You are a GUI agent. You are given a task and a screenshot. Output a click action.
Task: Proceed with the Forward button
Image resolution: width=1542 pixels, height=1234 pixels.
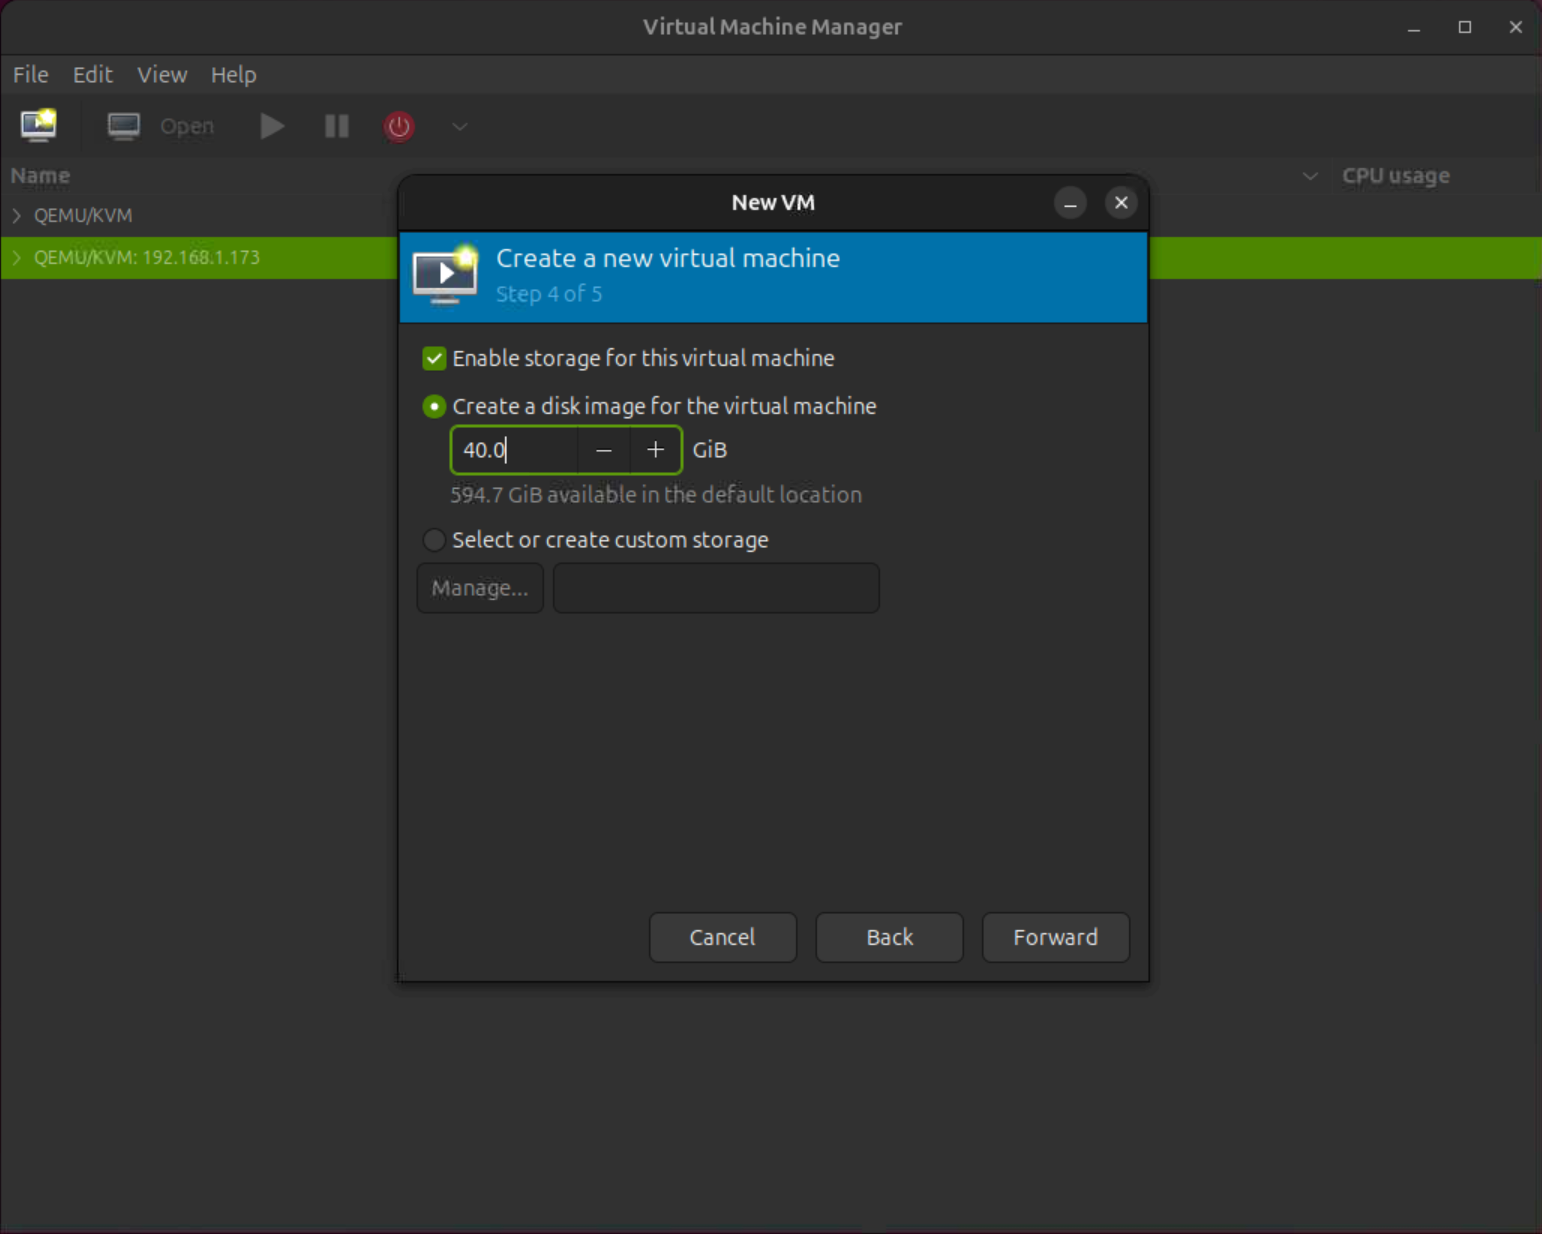(1055, 937)
